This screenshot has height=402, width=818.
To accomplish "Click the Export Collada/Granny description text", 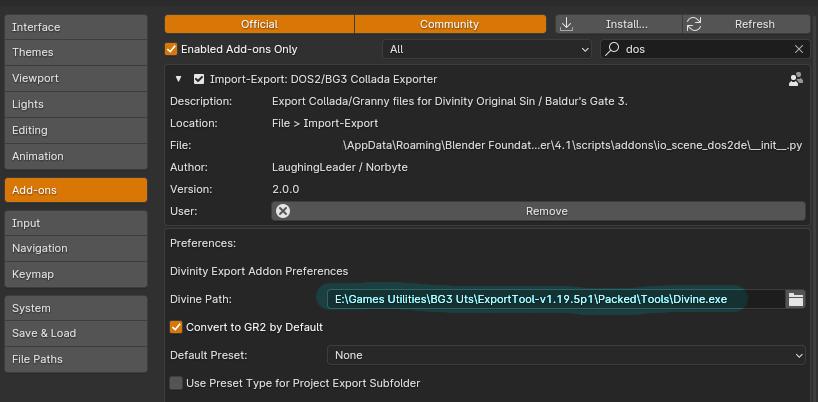I will point(450,102).
